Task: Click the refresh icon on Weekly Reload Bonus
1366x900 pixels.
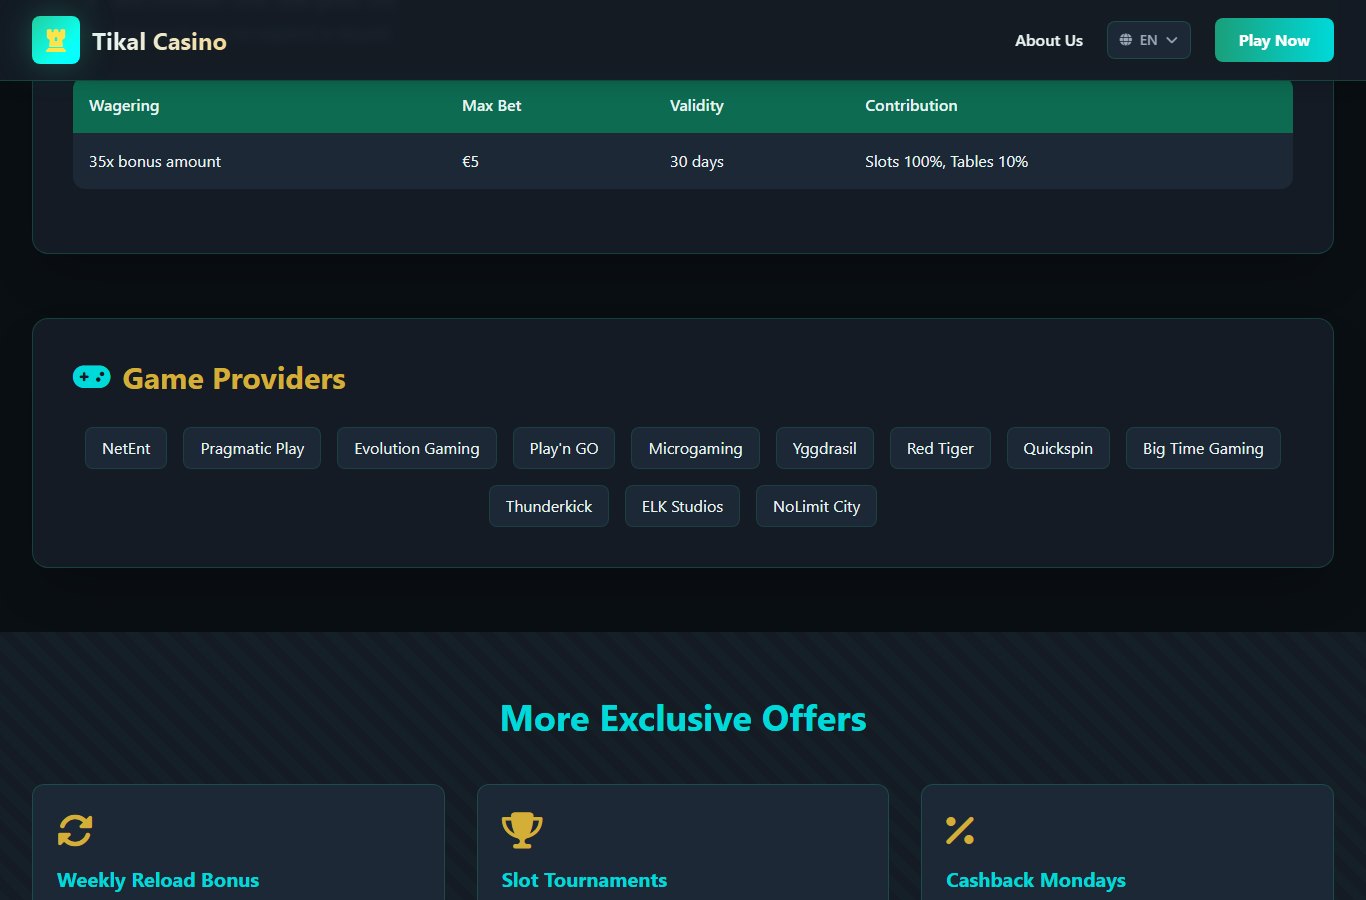Action: coord(75,830)
